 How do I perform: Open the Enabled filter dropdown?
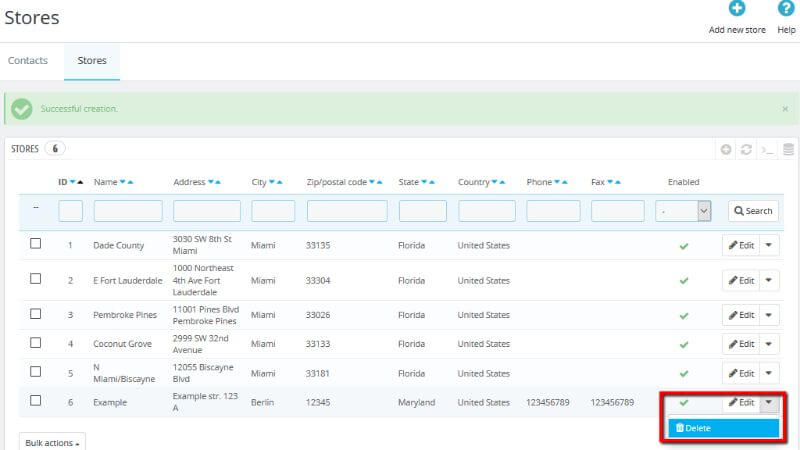pyautogui.click(x=685, y=211)
